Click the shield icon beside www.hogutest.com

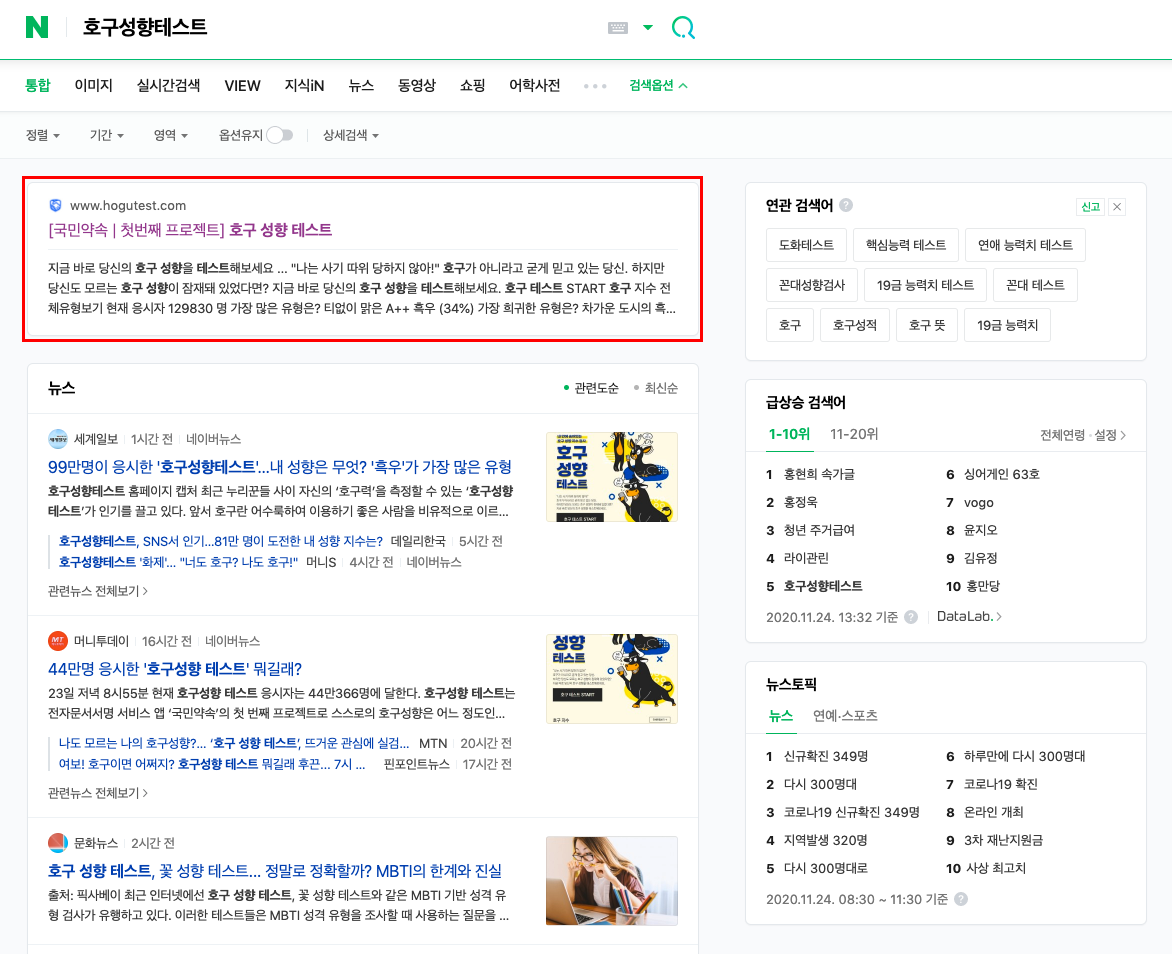(55, 206)
